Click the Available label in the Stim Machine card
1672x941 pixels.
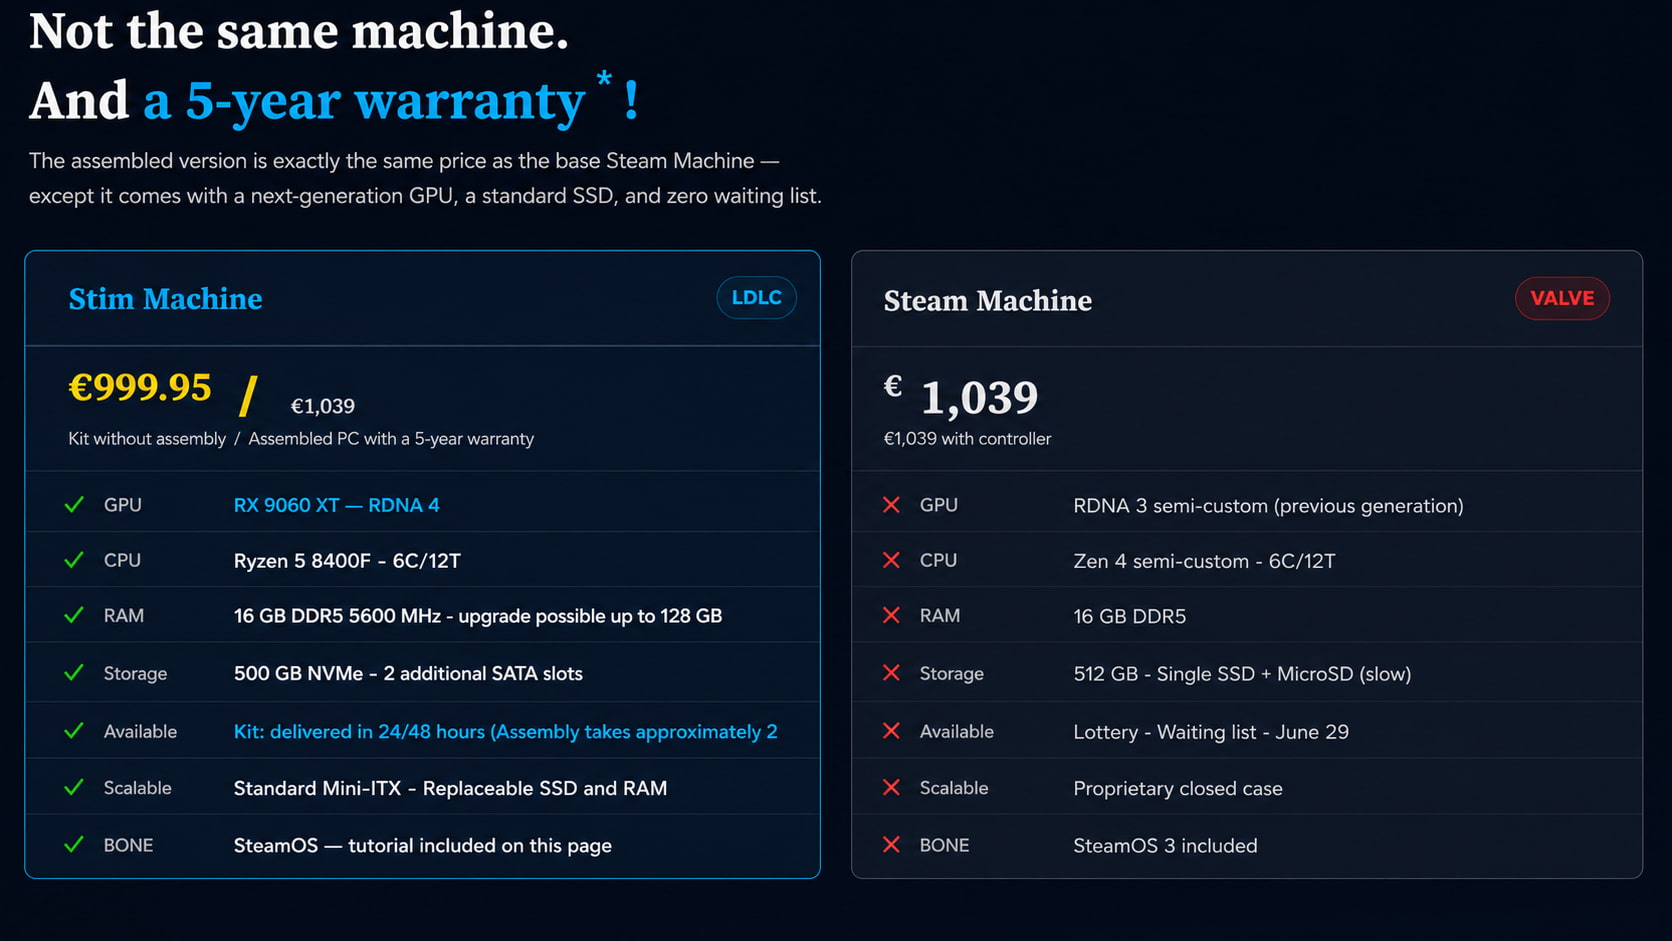[140, 732]
